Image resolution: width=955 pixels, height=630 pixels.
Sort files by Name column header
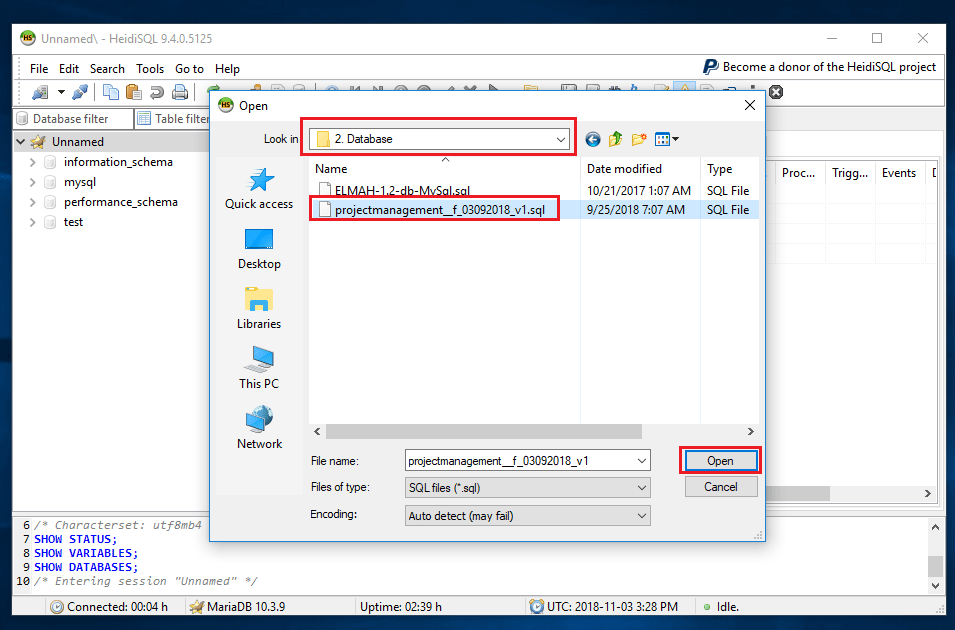click(445, 169)
